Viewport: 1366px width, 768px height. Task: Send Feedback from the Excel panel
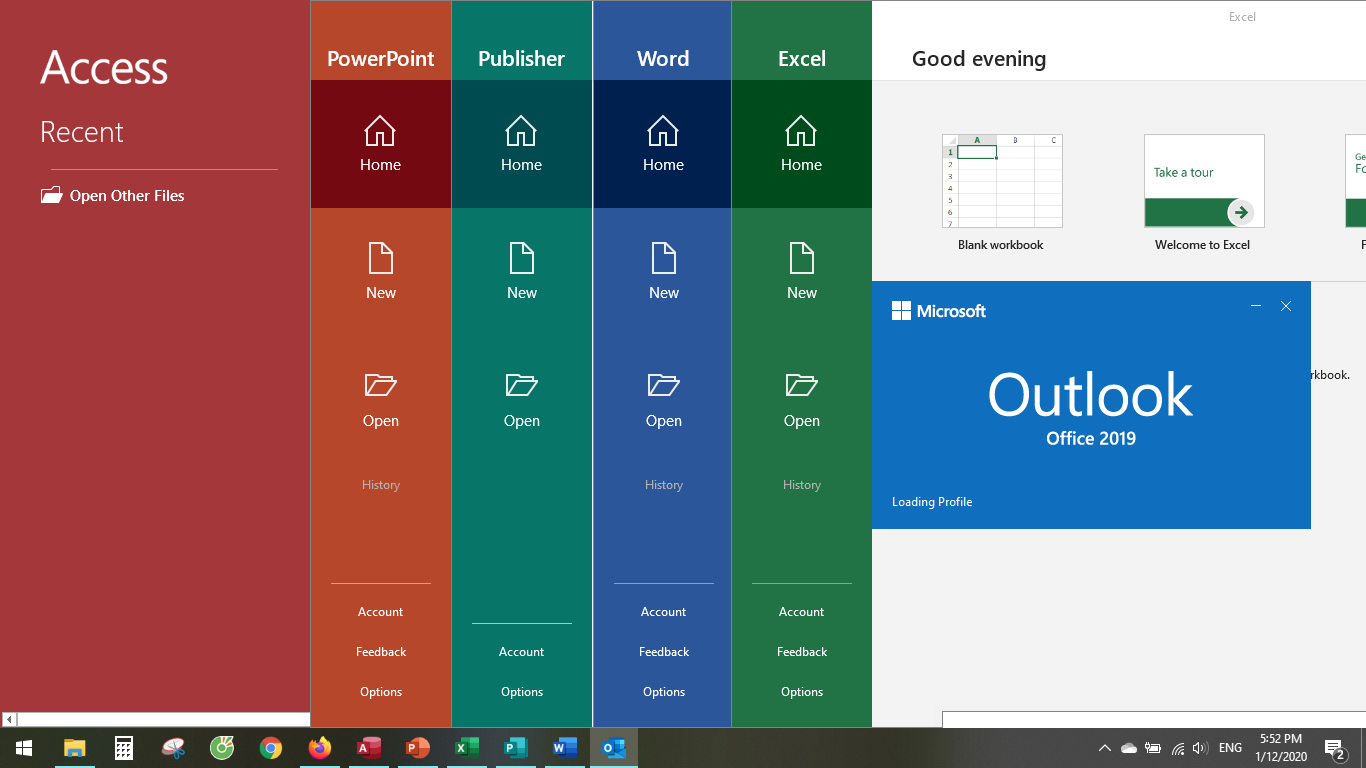(801, 652)
